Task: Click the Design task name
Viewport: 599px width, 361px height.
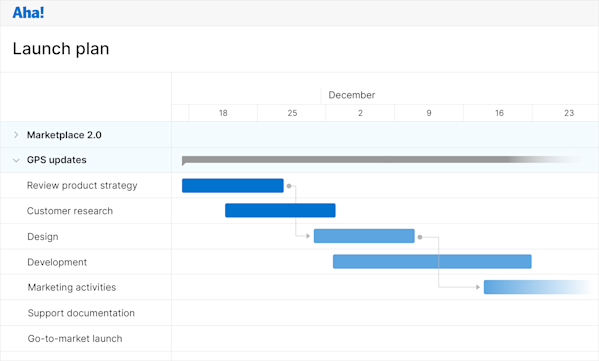Action: click(43, 236)
